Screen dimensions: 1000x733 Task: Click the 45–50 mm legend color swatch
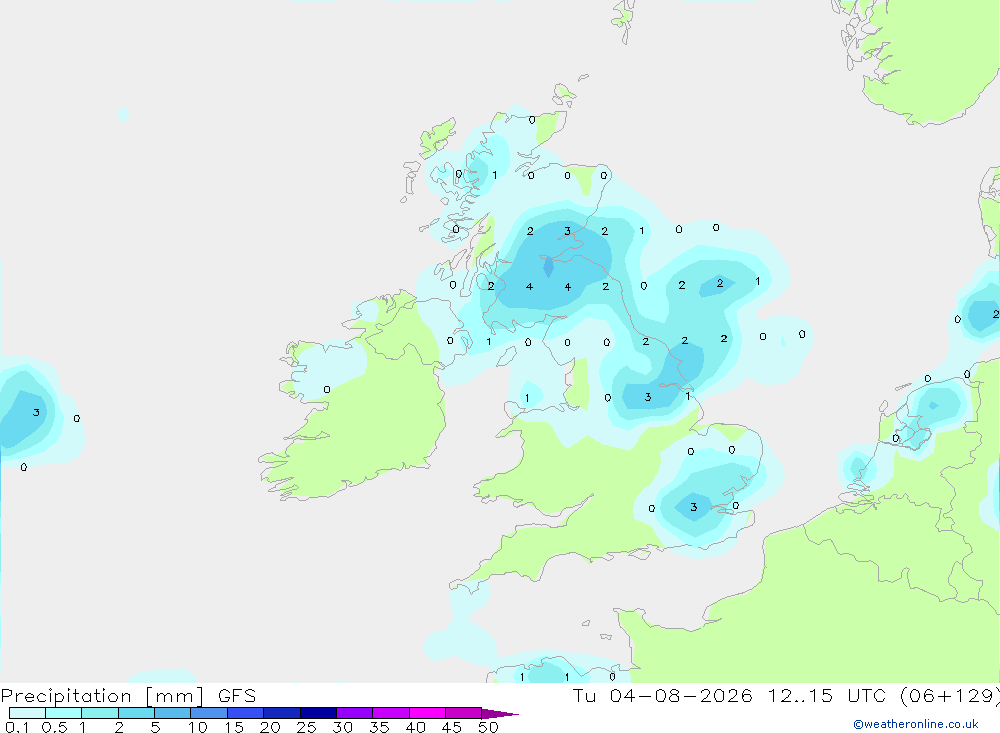(x=464, y=713)
